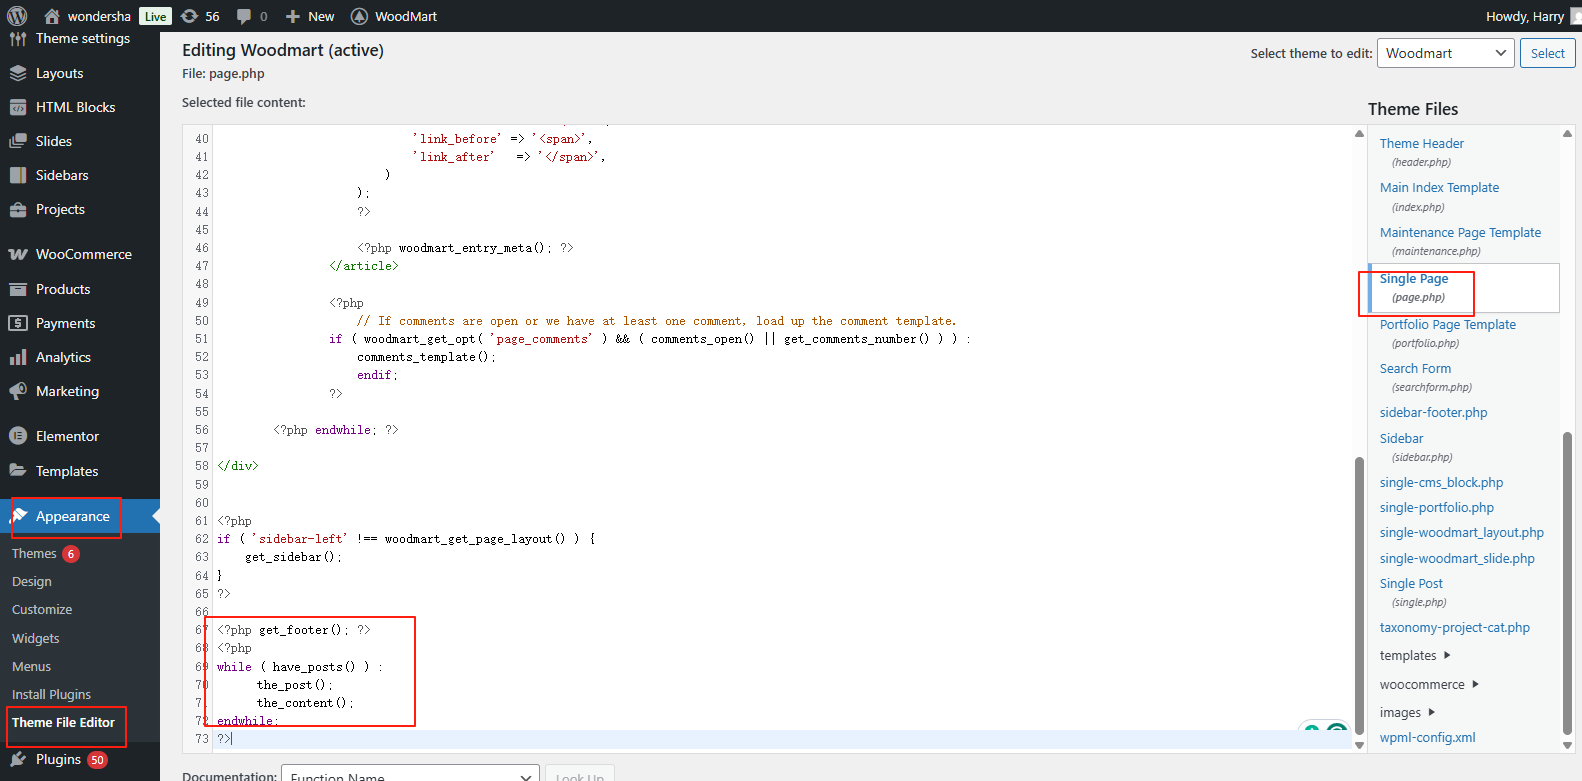Click the Slides sidebar icon
1582x781 pixels.
tap(18, 141)
